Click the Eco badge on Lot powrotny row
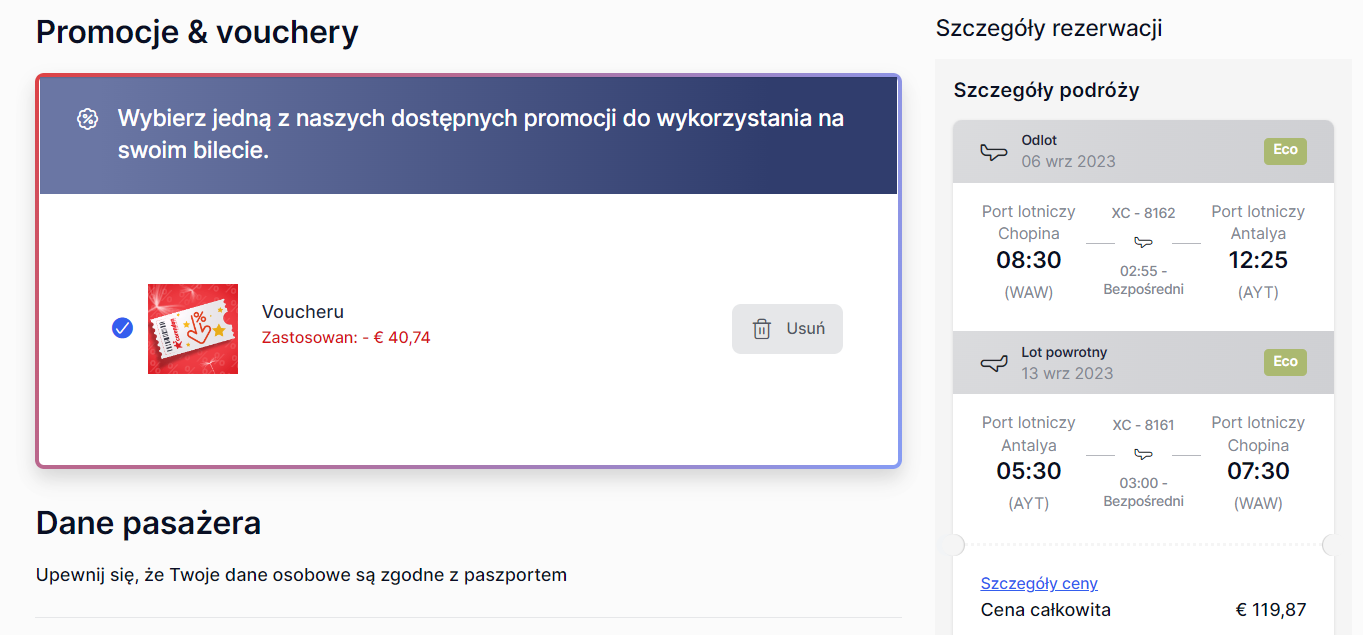This screenshot has width=1363, height=635. tap(1285, 362)
